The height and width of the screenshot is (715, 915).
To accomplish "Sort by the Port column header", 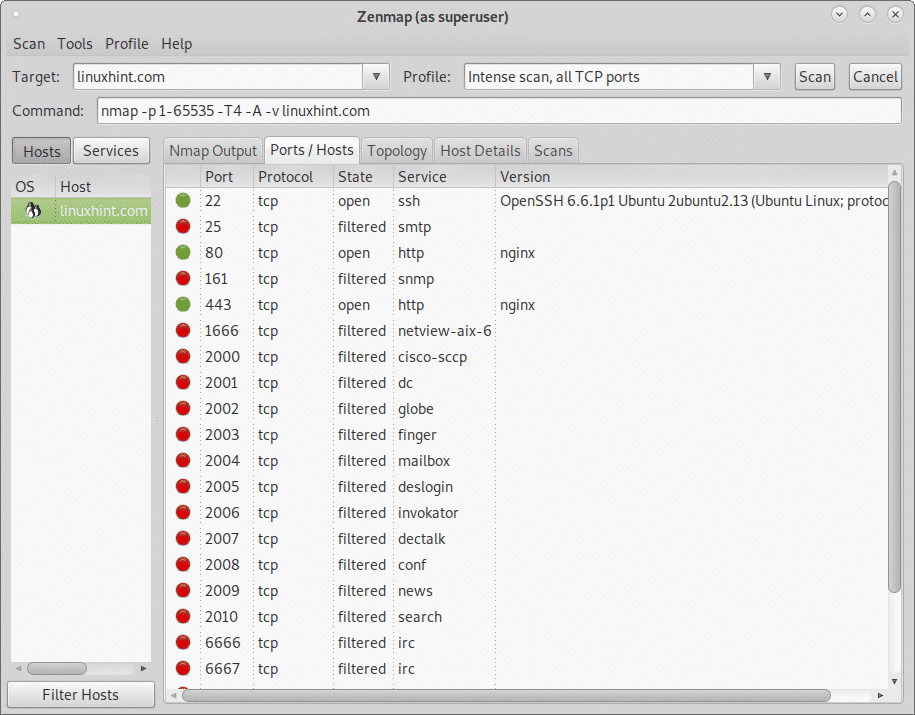I will click(227, 177).
